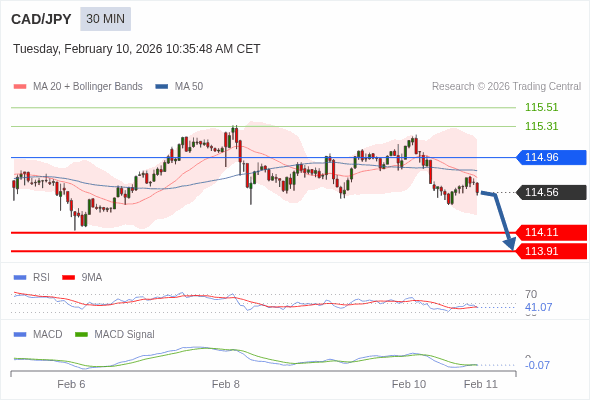Click the MA 50 blue legend swatch

click(162, 87)
